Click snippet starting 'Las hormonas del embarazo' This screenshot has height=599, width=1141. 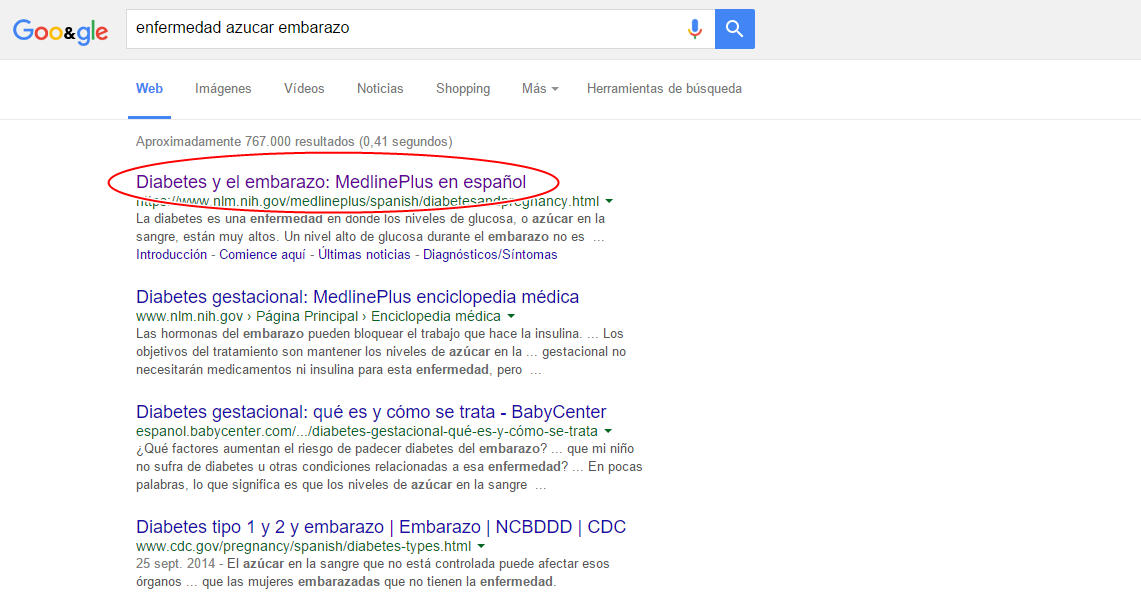381,352
